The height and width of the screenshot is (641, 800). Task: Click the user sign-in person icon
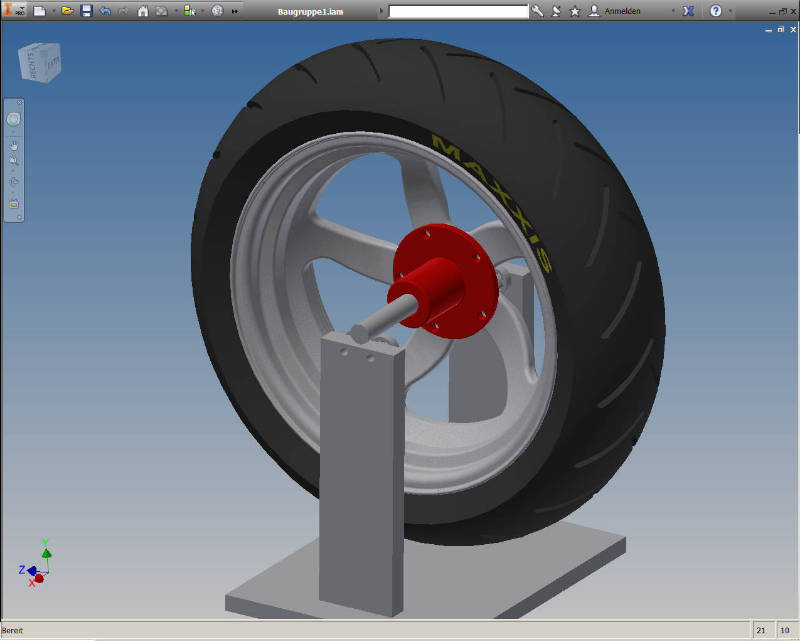(x=594, y=11)
